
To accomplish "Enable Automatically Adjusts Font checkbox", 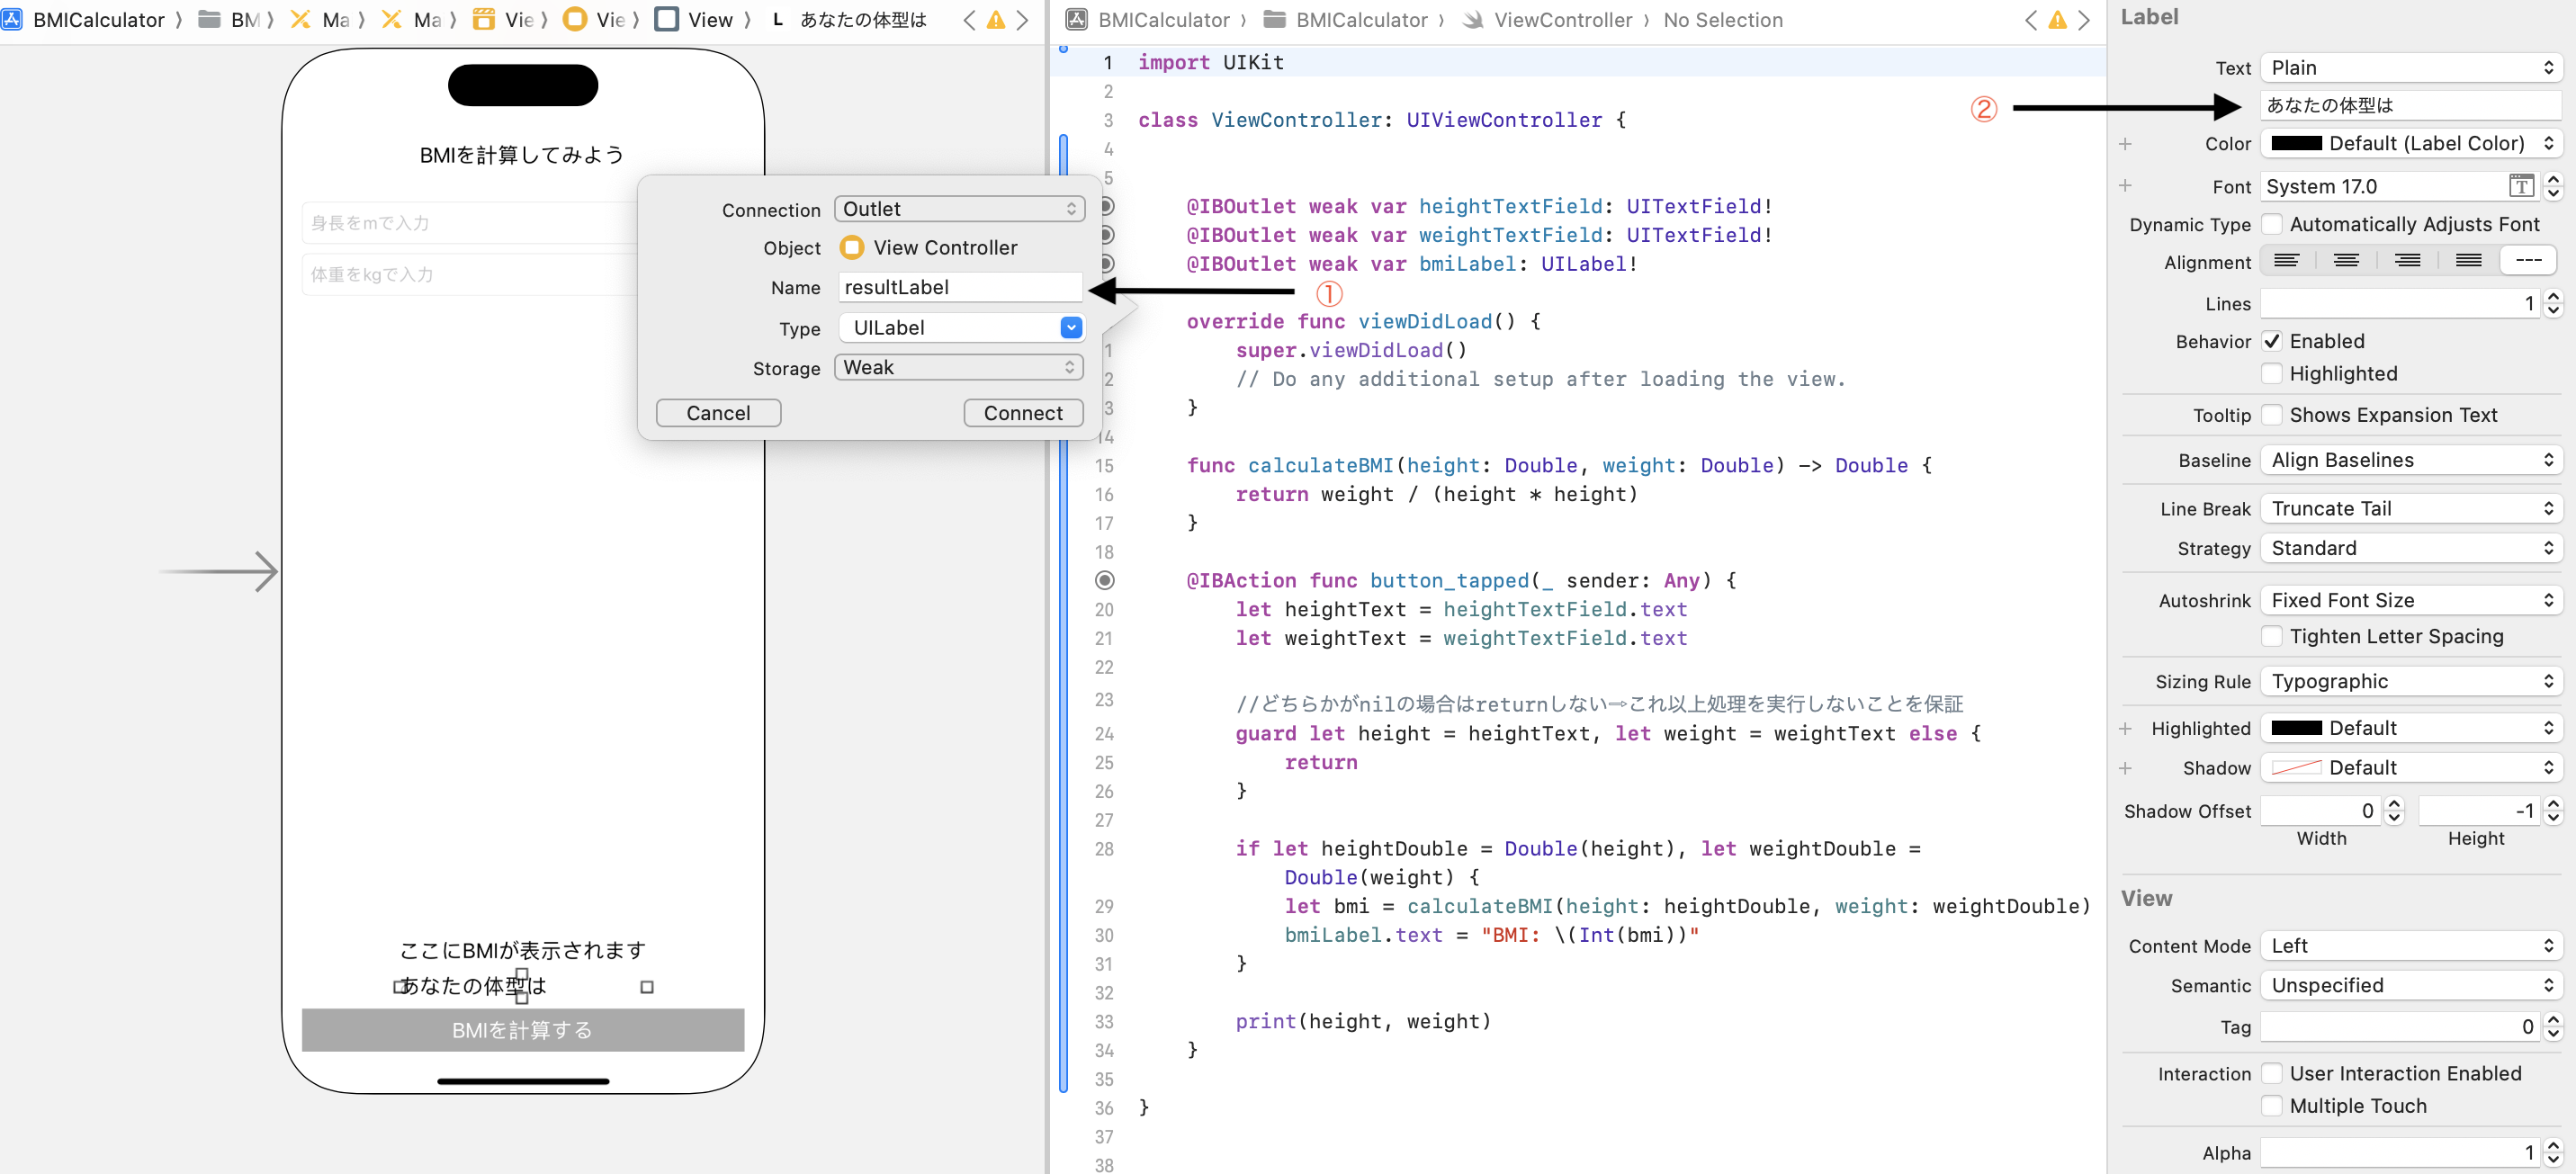I will [x=2272, y=224].
